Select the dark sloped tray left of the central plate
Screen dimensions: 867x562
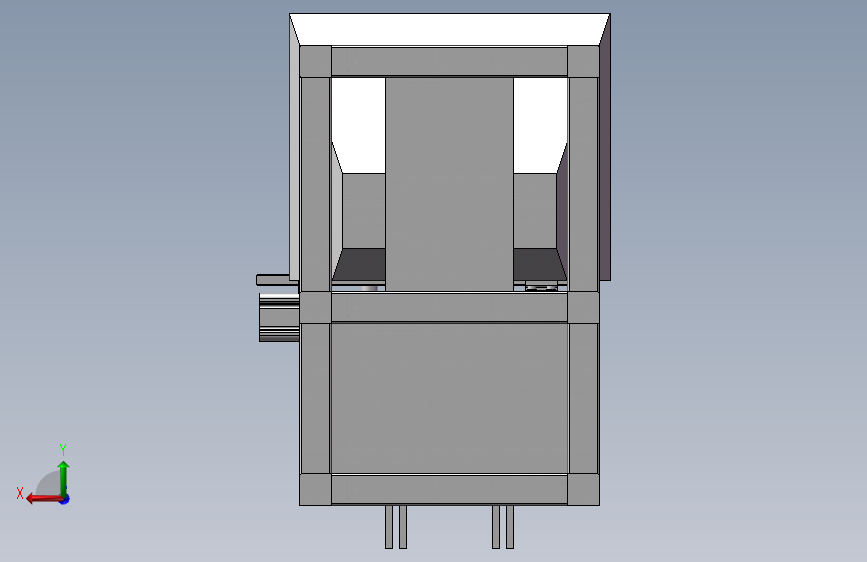(x=359, y=264)
